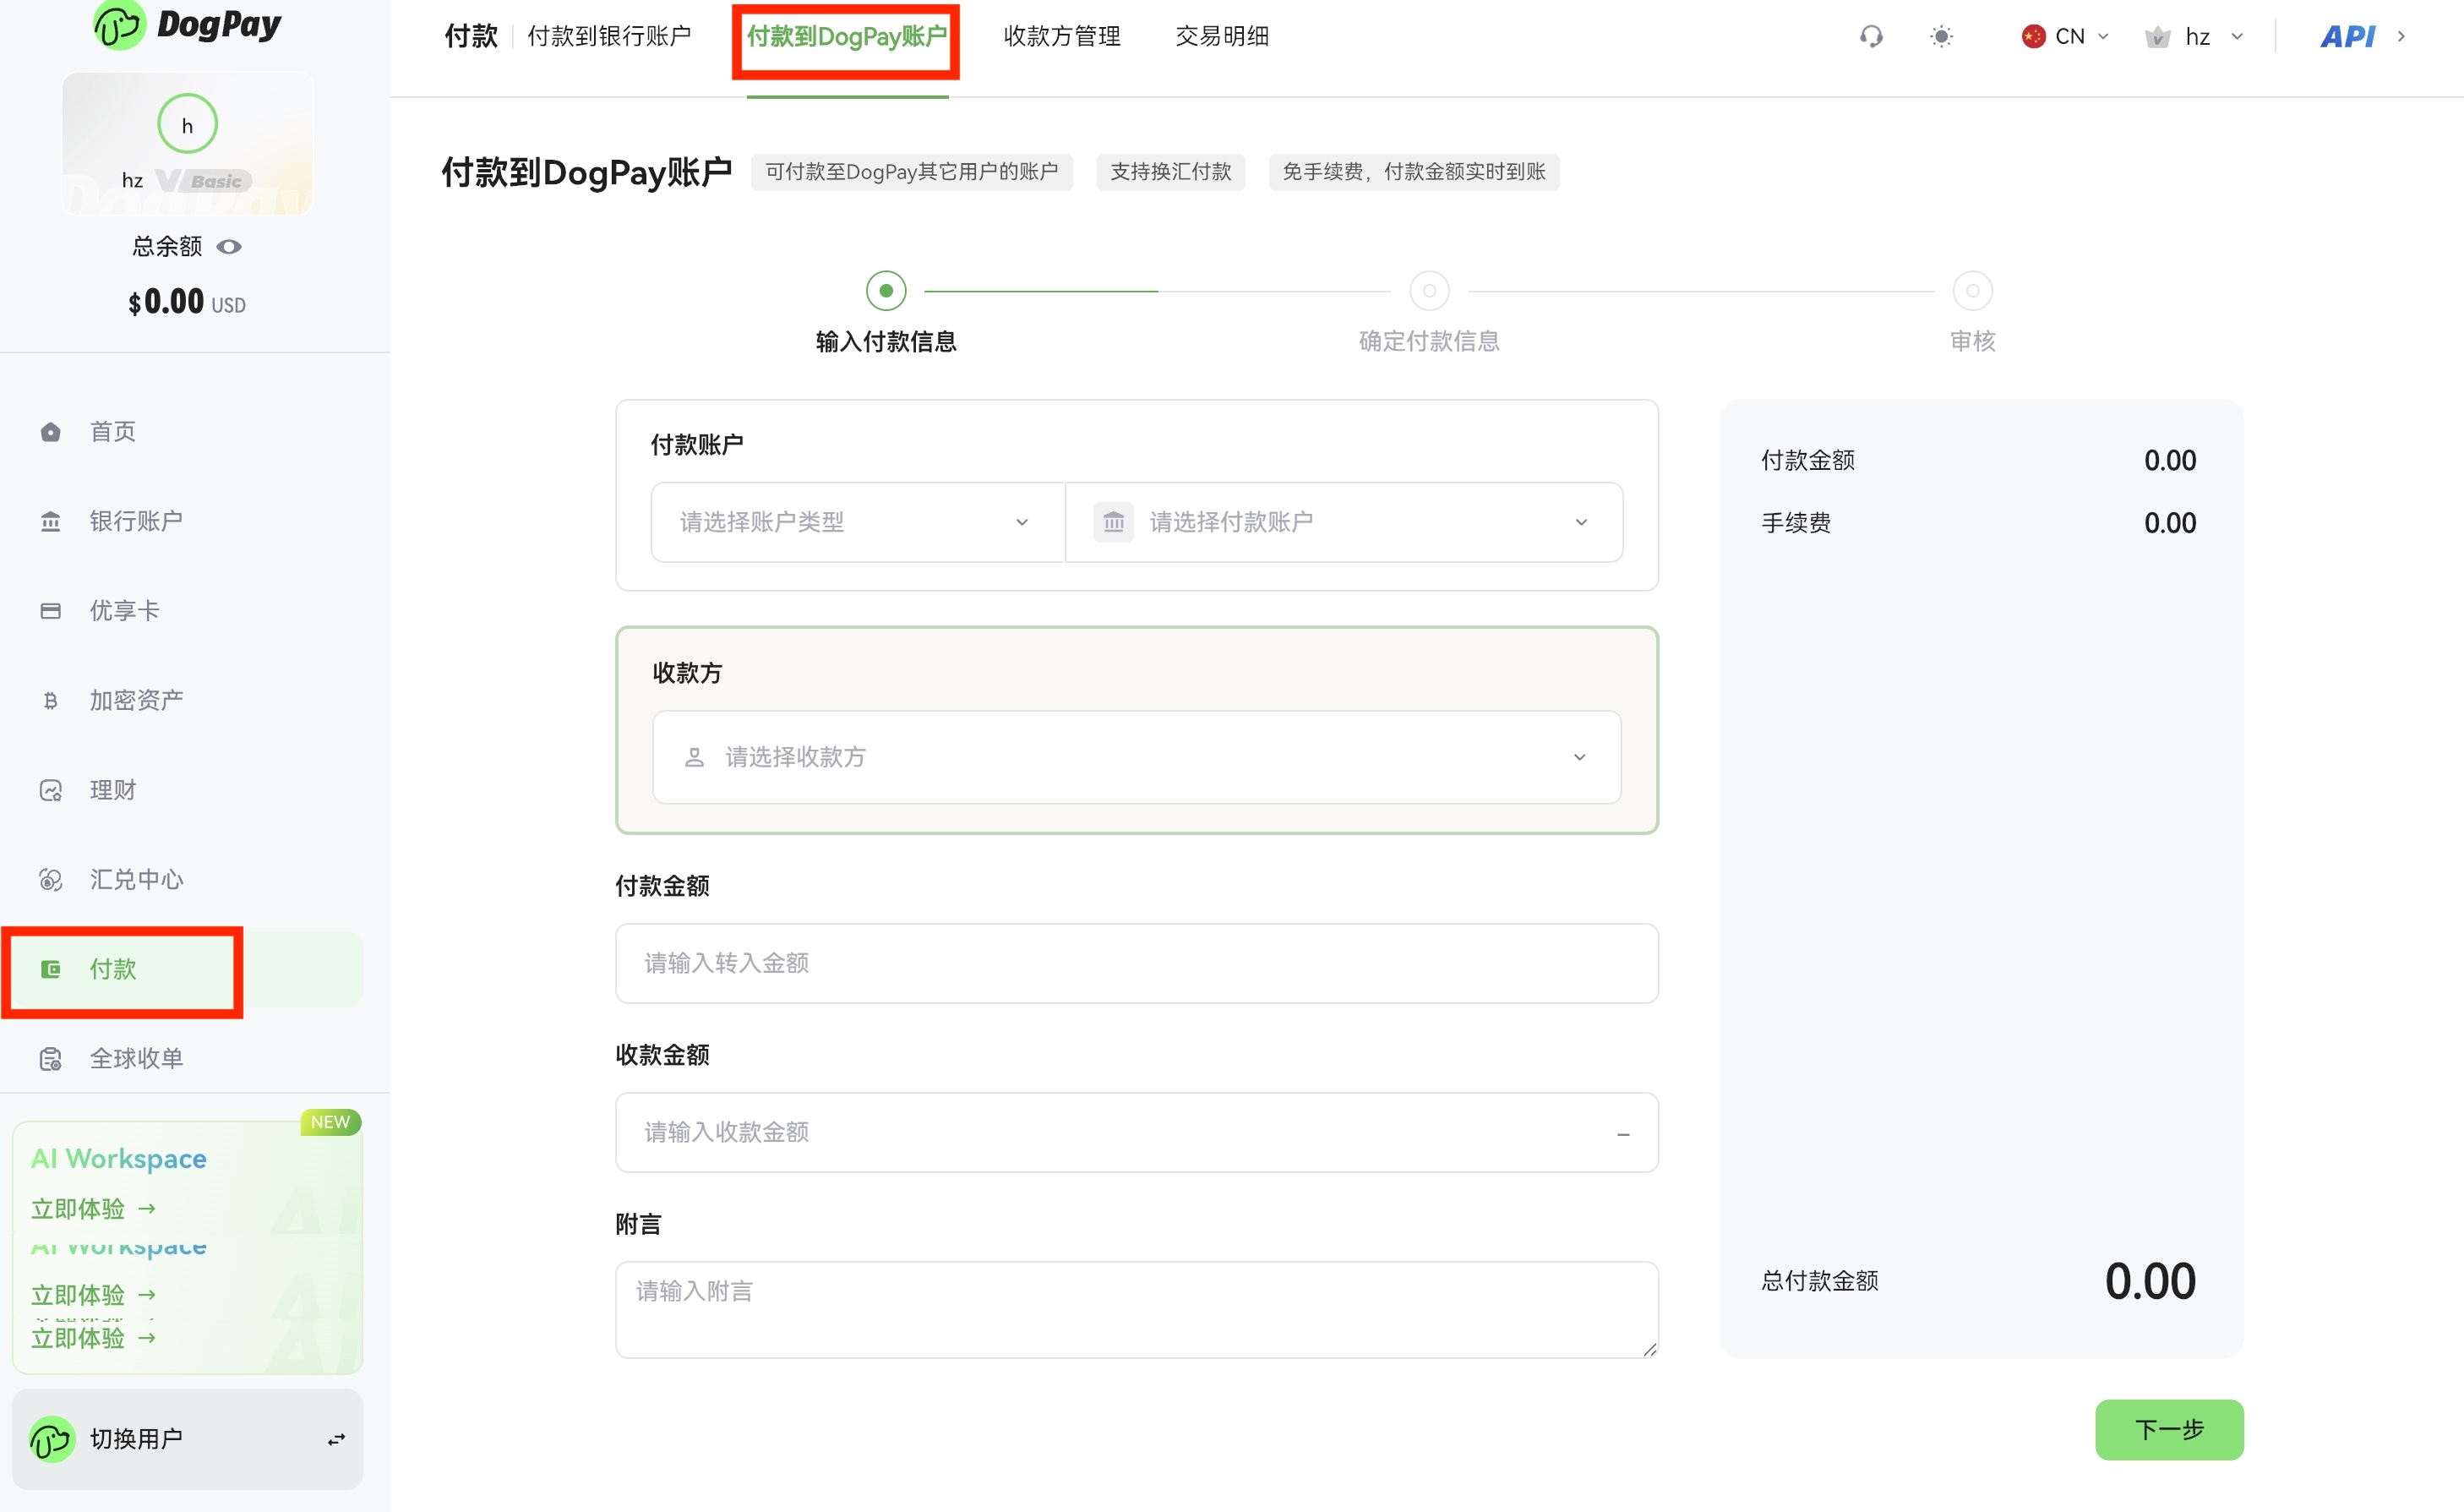
Task: Click the 银行账户 bank building icon
Action: pyautogui.click(x=50, y=521)
